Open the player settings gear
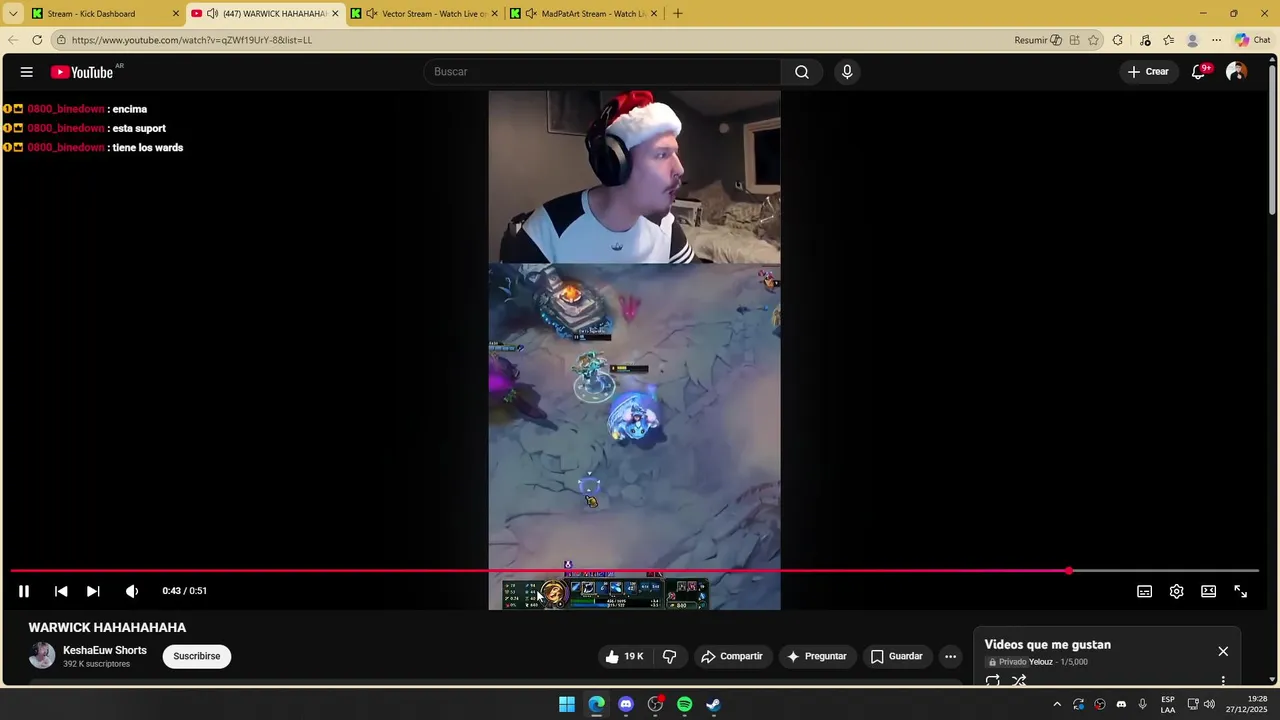 [x=1177, y=591]
